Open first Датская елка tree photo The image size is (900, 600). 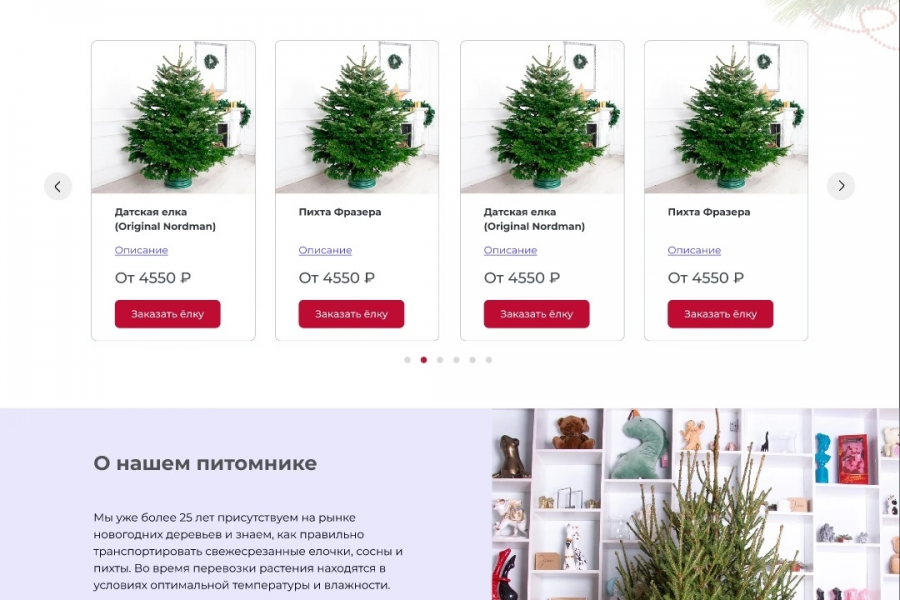click(173, 117)
